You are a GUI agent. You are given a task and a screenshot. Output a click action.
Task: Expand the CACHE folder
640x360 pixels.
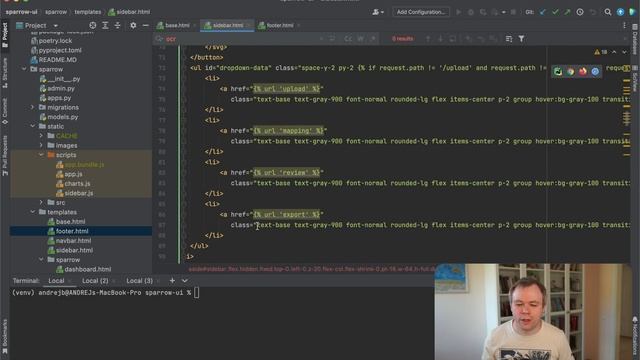[41, 136]
